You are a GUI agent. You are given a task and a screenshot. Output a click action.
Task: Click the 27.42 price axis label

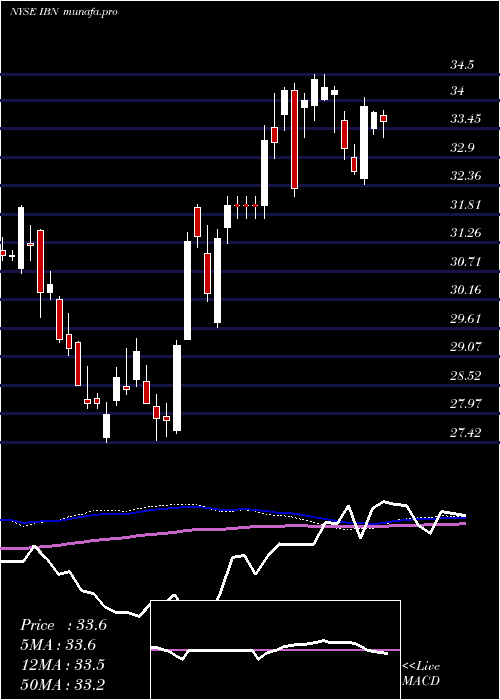click(466, 432)
